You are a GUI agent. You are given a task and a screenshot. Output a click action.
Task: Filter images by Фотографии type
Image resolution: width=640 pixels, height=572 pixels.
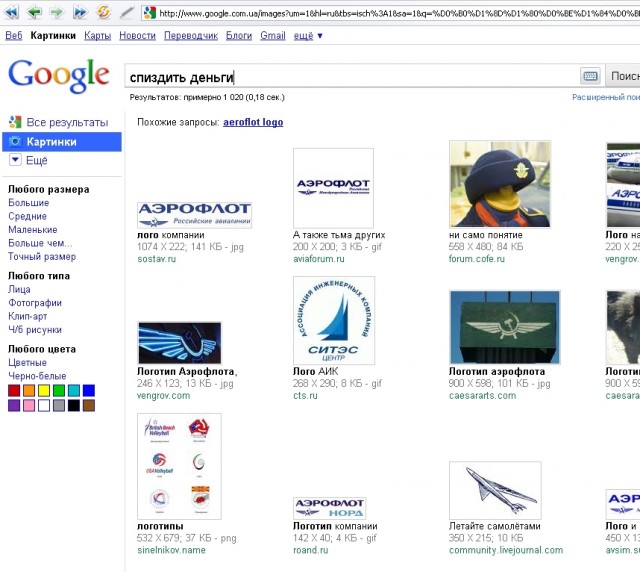click(35, 303)
